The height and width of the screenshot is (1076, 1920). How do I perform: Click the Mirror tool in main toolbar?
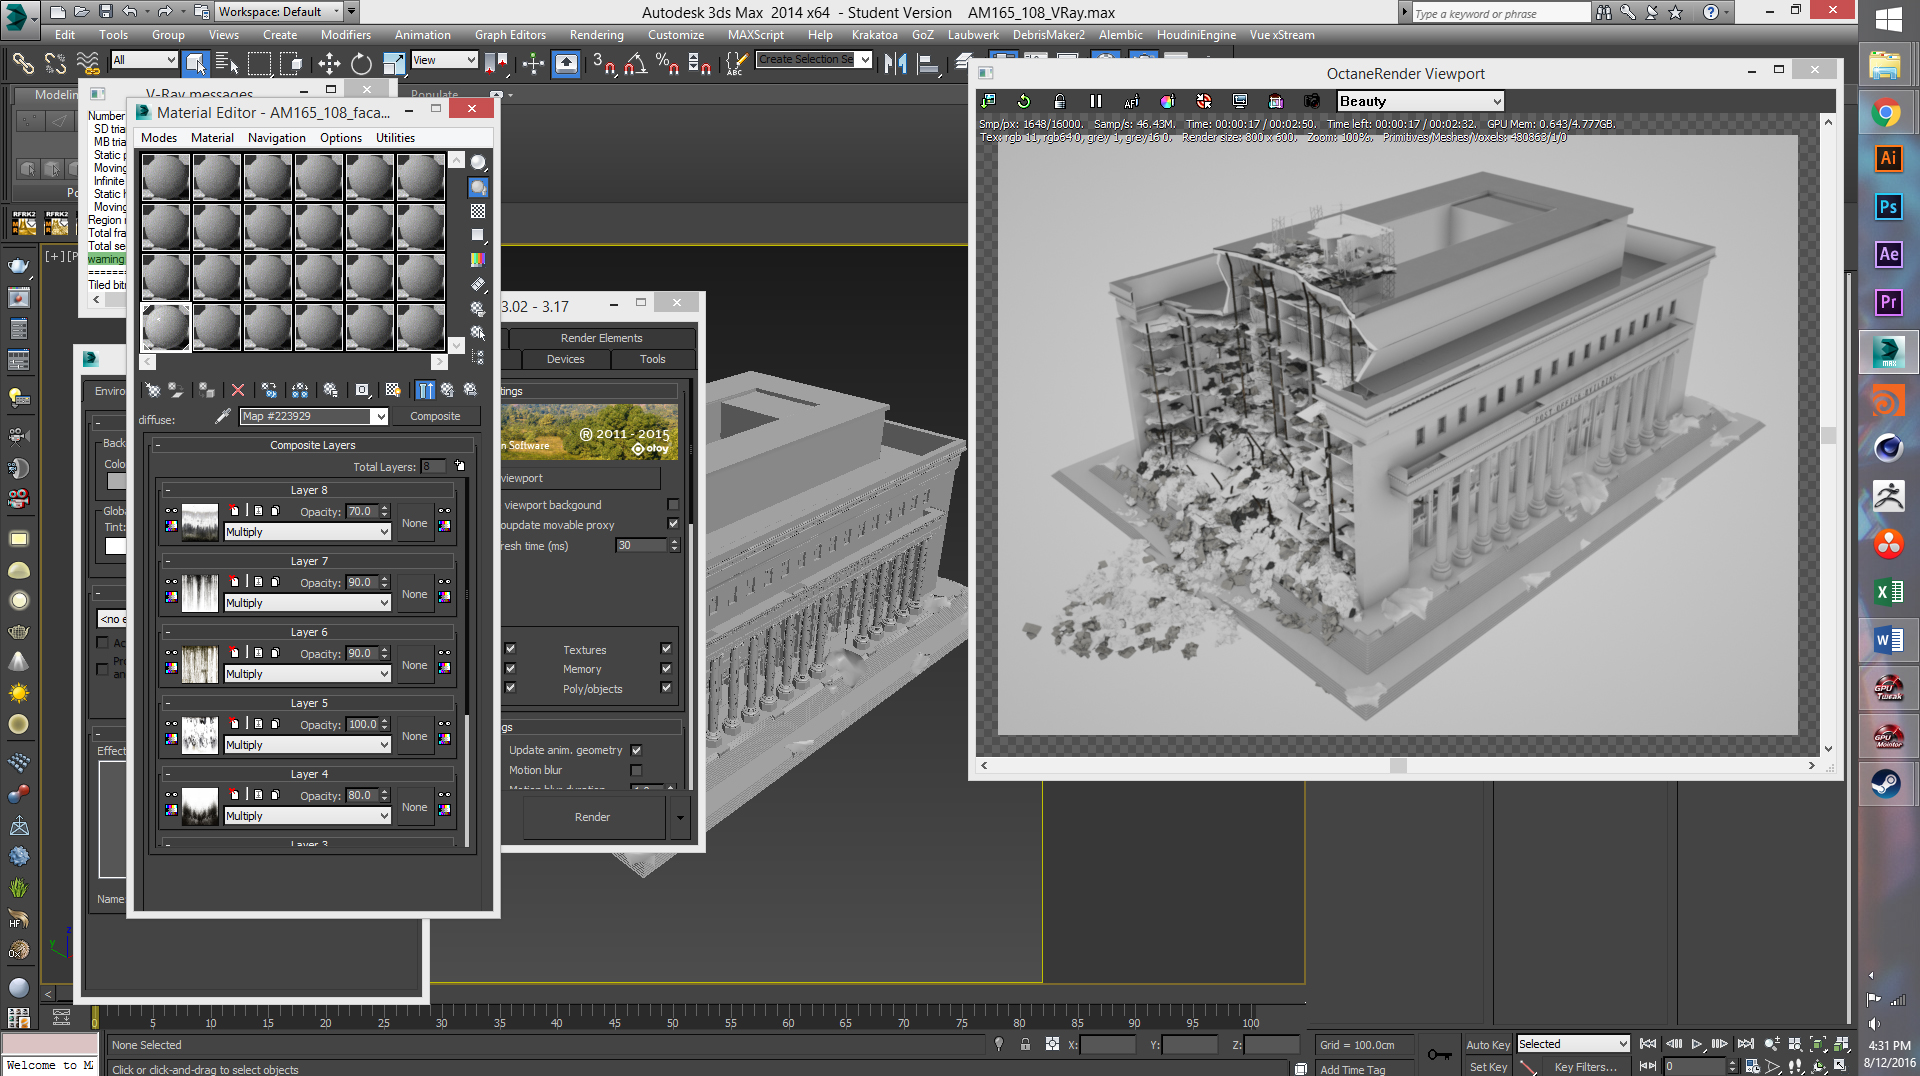[895, 64]
